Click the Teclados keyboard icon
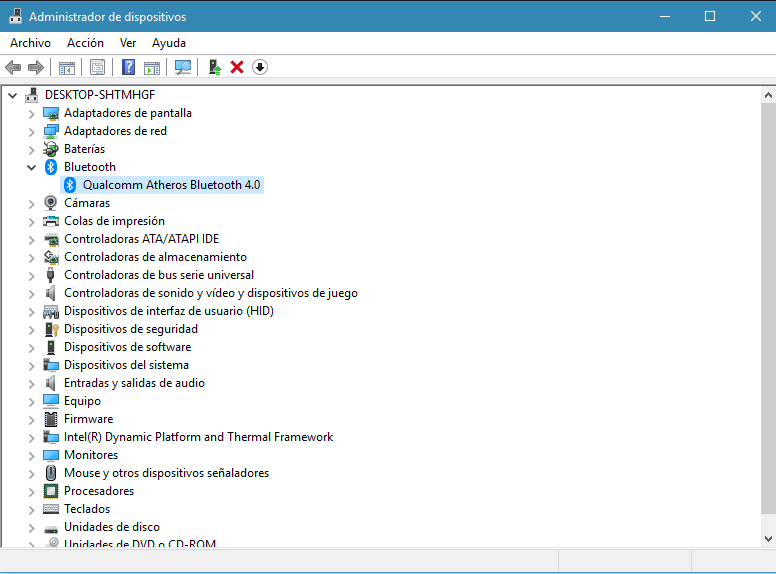This screenshot has height=574, width=776. (x=50, y=509)
